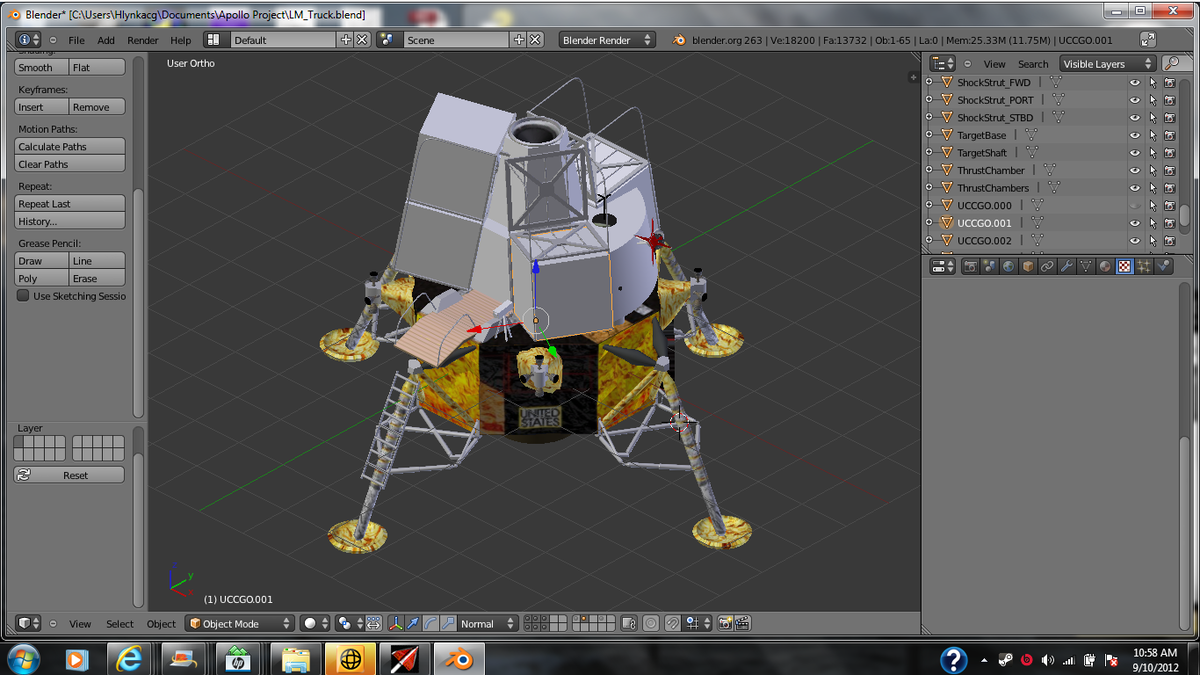Open the Physics properties tab
The image size is (1200, 675).
[1163, 266]
